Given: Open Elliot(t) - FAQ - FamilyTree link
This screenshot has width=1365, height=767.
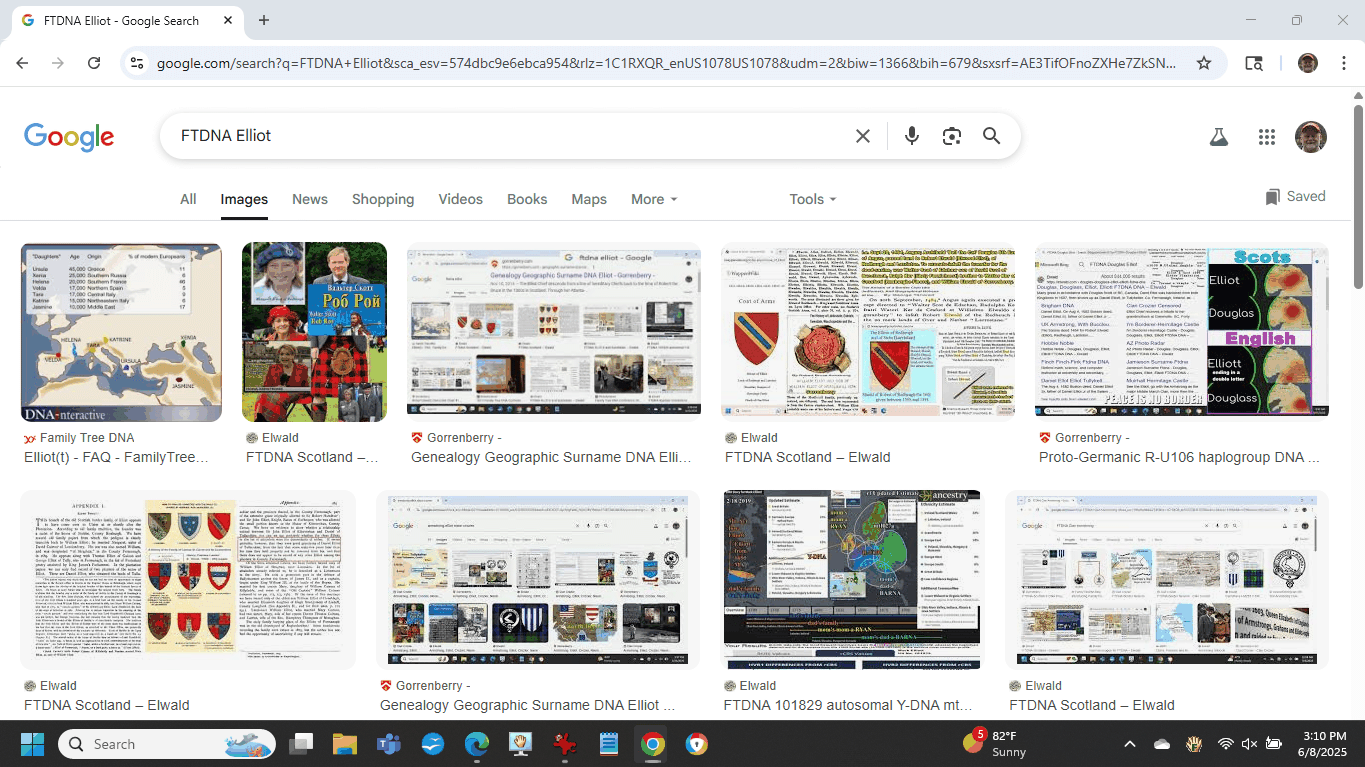Looking at the screenshot, I should [x=118, y=457].
